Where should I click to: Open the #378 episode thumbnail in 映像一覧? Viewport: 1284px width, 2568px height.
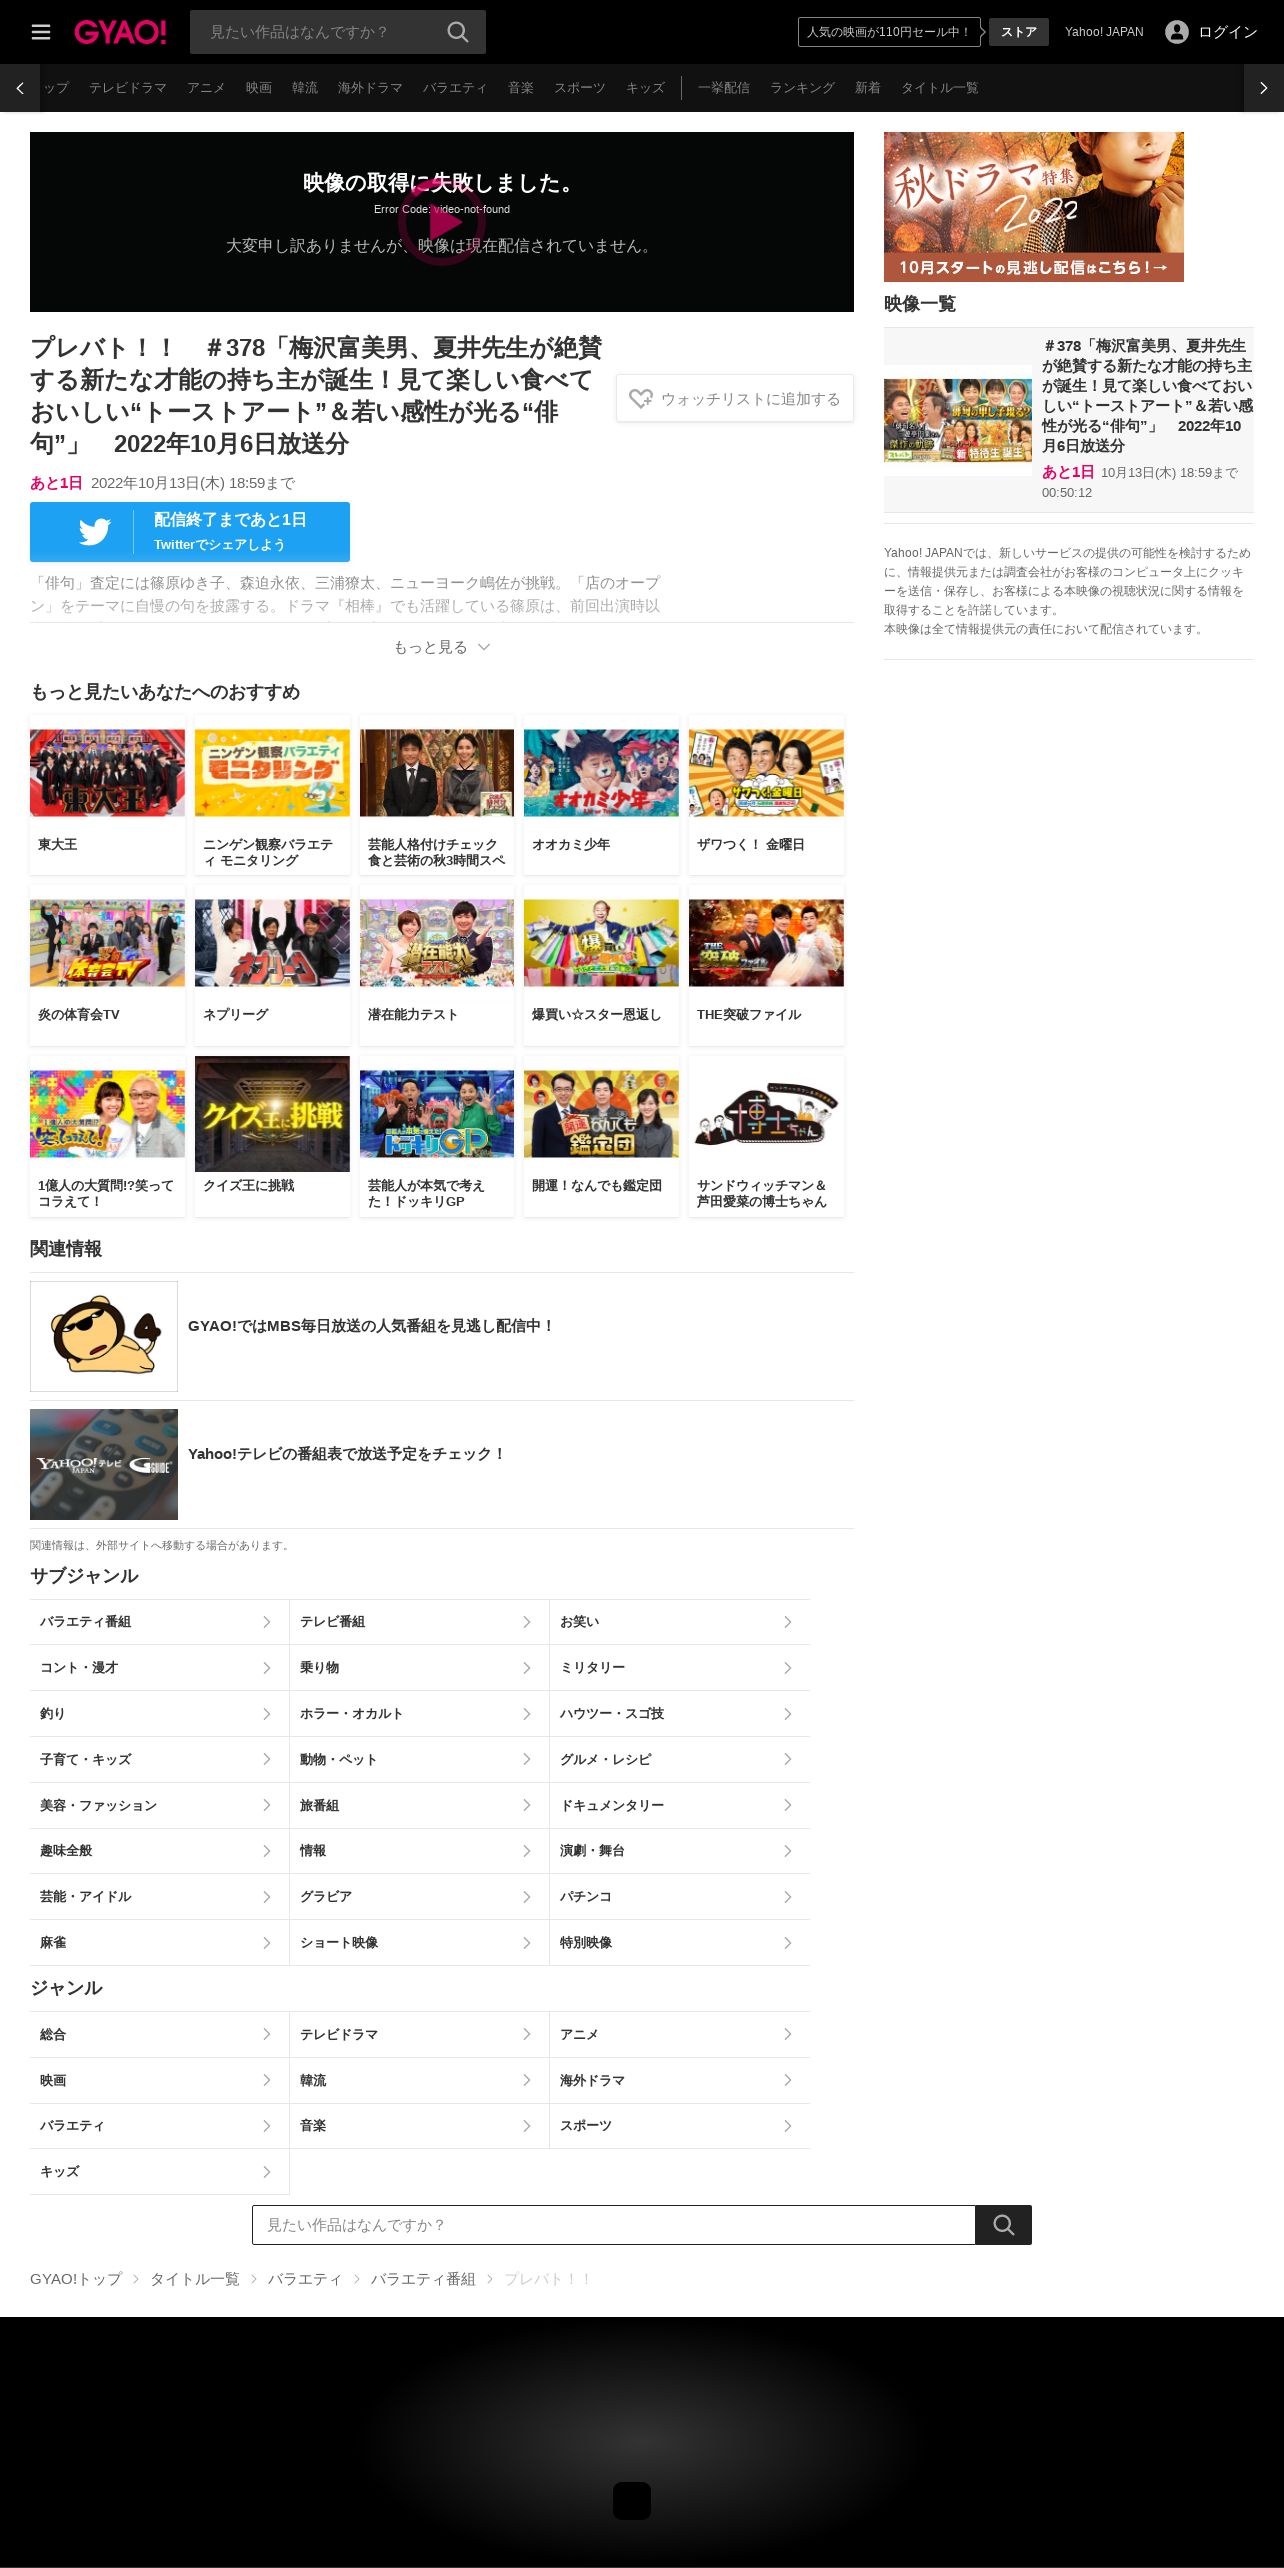point(958,420)
